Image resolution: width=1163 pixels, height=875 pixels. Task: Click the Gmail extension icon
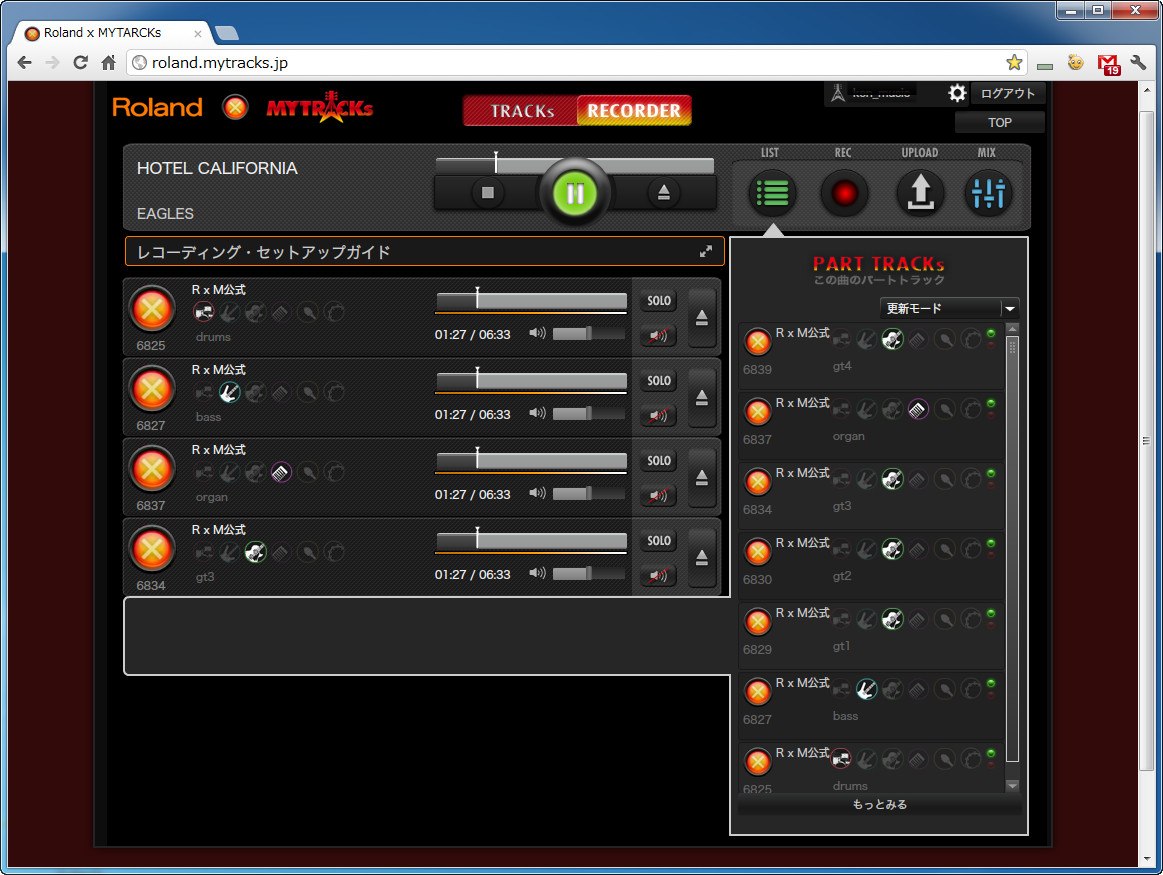pos(1108,64)
